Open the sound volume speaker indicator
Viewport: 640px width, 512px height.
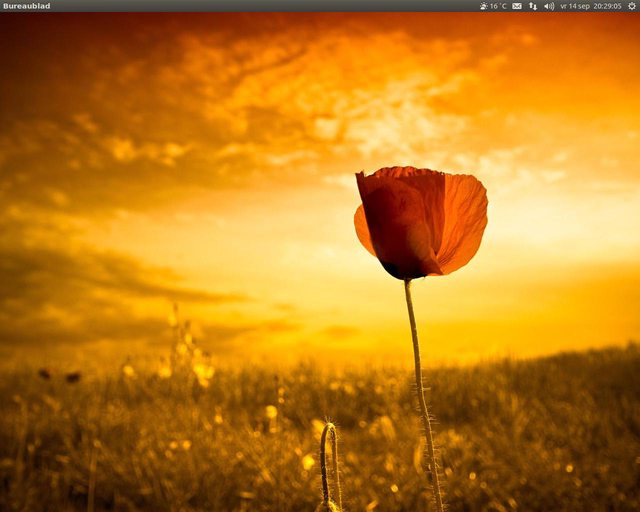[x=549, y=6]
